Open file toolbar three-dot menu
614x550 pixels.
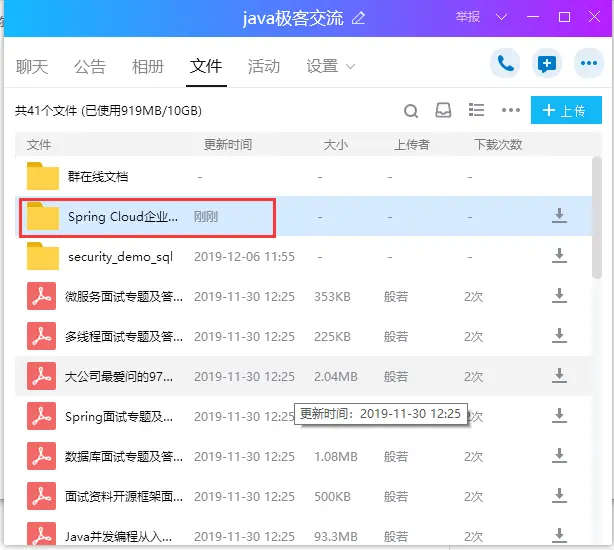(511, 111)
